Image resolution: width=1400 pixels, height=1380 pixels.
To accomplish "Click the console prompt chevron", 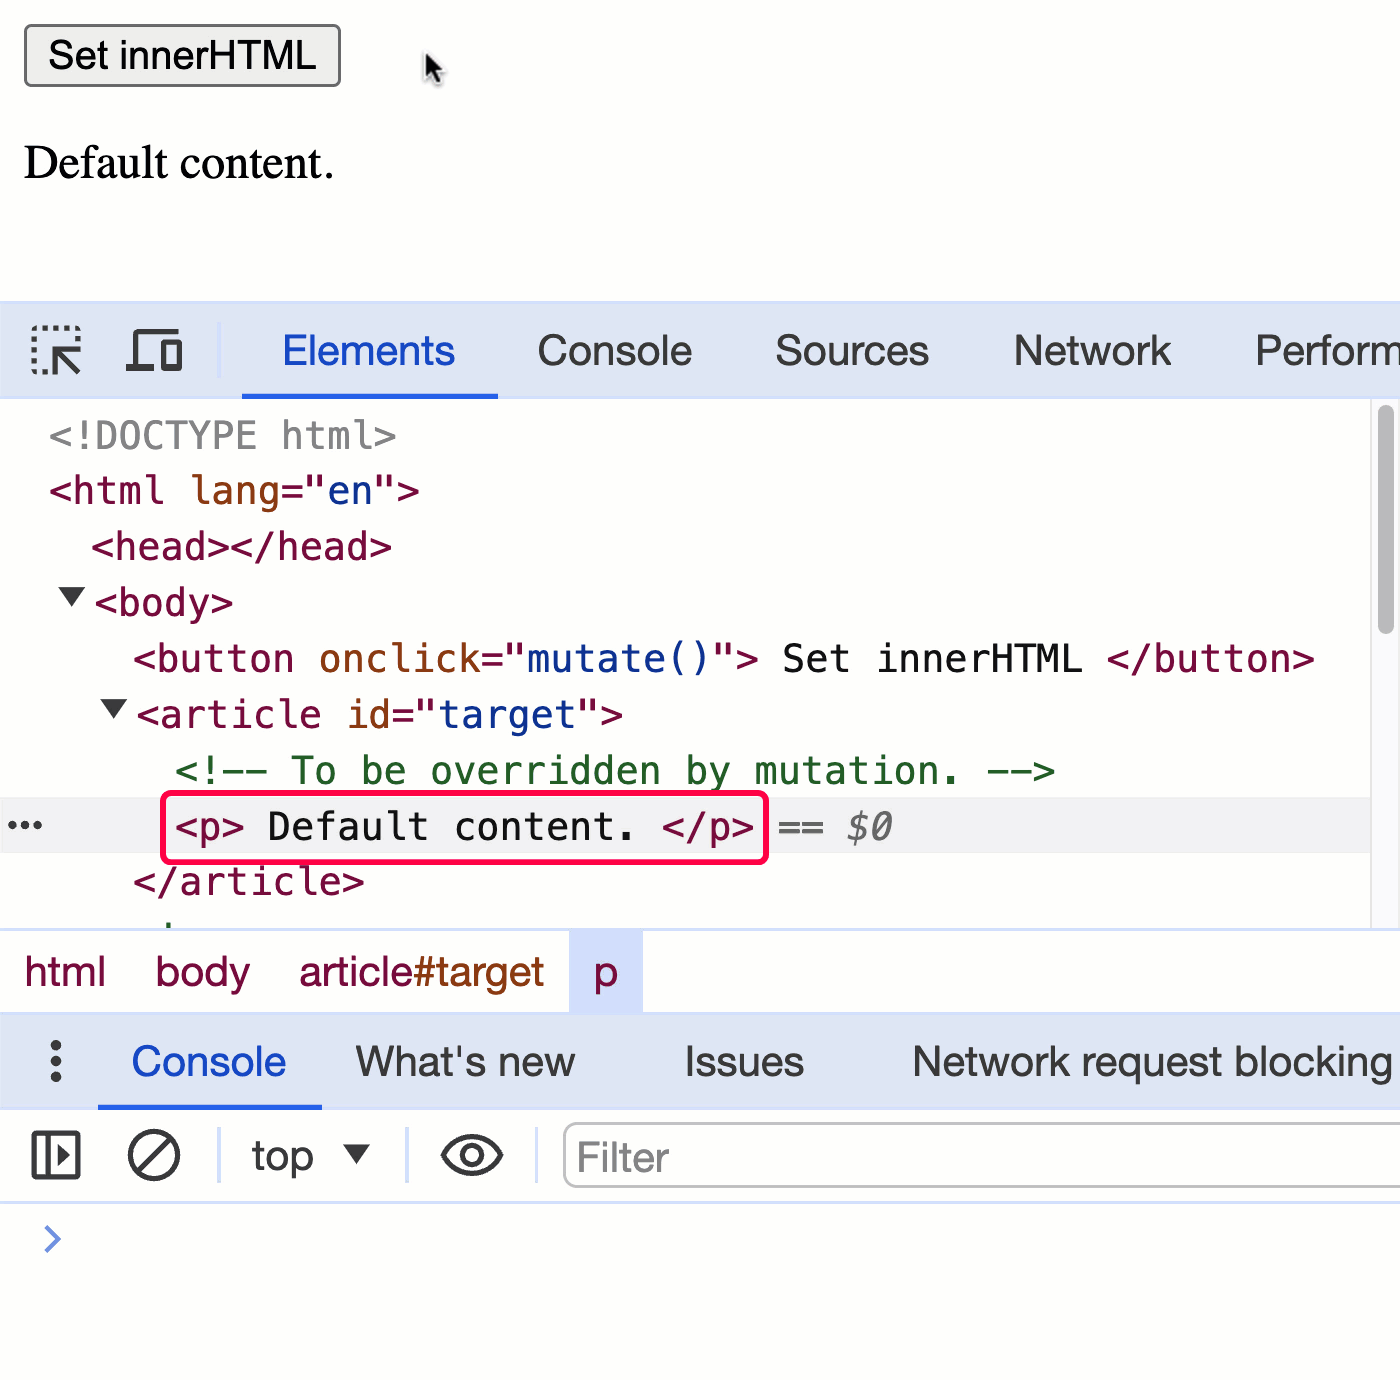I will 52,1239.
